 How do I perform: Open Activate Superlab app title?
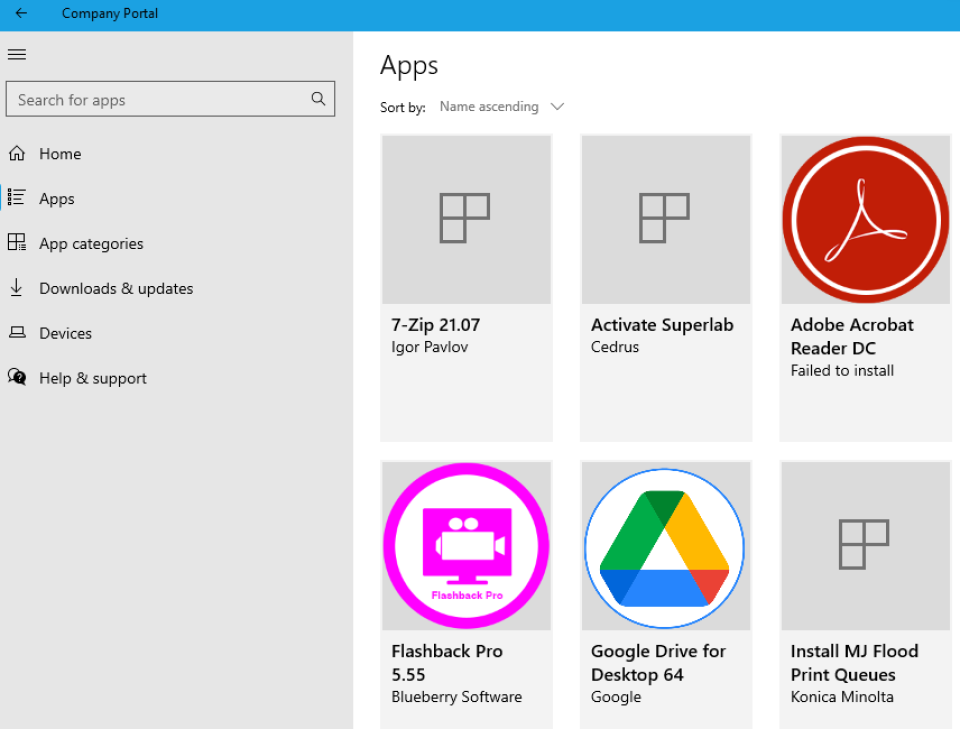point(662,324)
